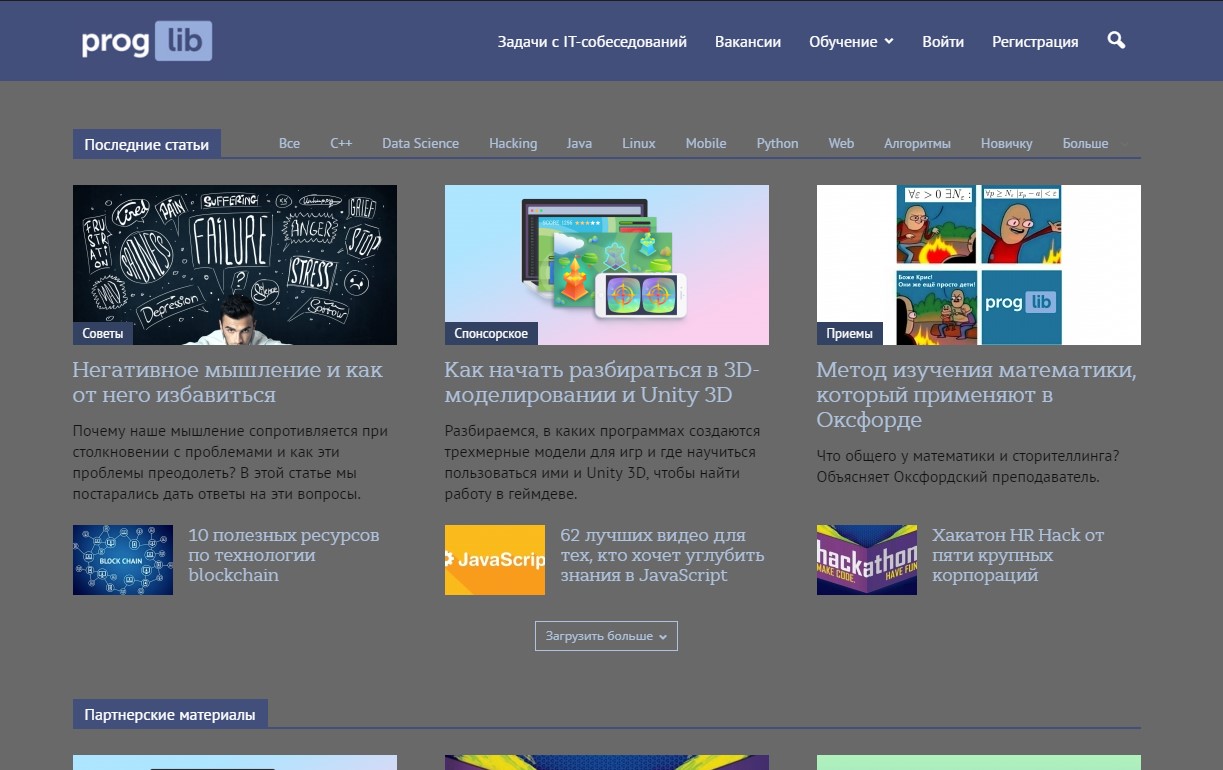Open article about 3D-моделировании и Unity 3D

pyautogui.click(x=602, y=382)
